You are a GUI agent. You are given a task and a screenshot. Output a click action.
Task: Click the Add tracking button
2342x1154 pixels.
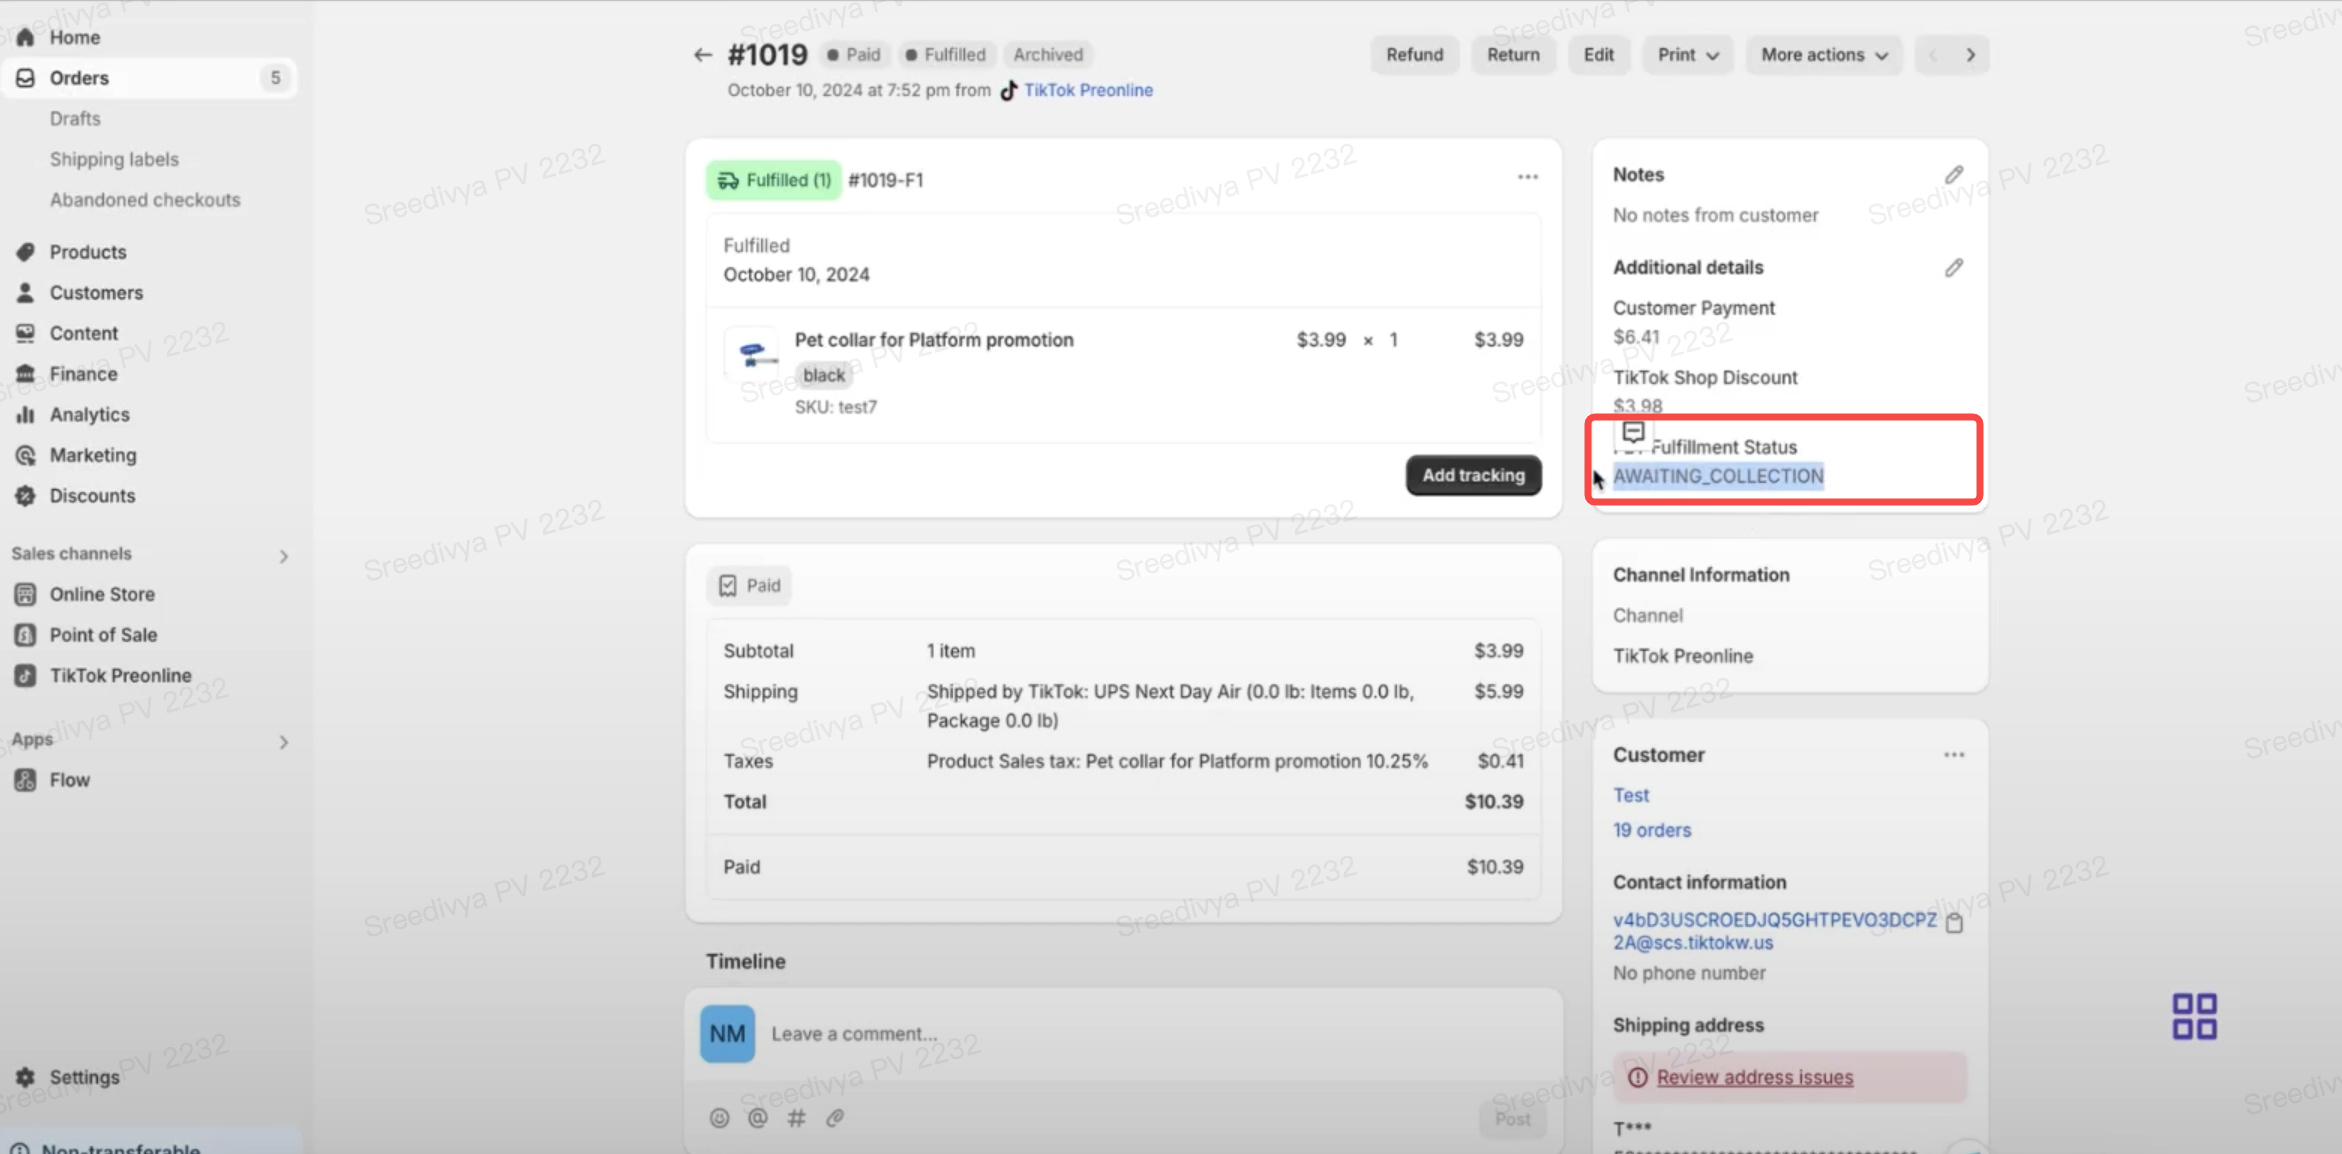coord(1473,475)
